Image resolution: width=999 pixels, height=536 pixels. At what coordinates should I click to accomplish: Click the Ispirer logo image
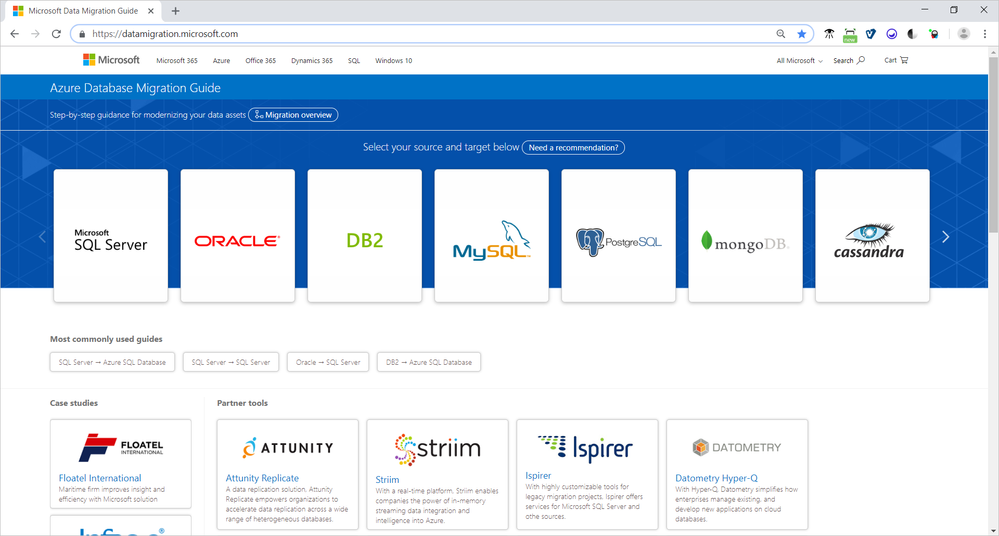click(586, 448)
